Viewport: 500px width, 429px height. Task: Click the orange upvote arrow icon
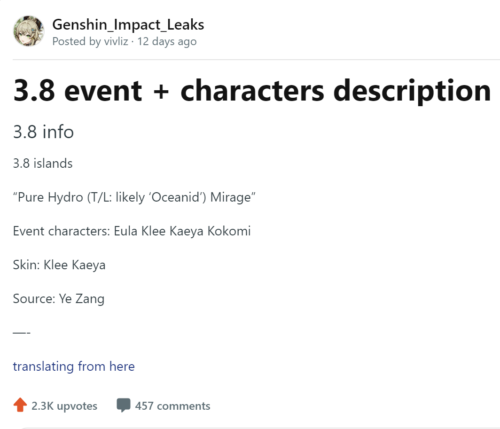click(20, 405)
